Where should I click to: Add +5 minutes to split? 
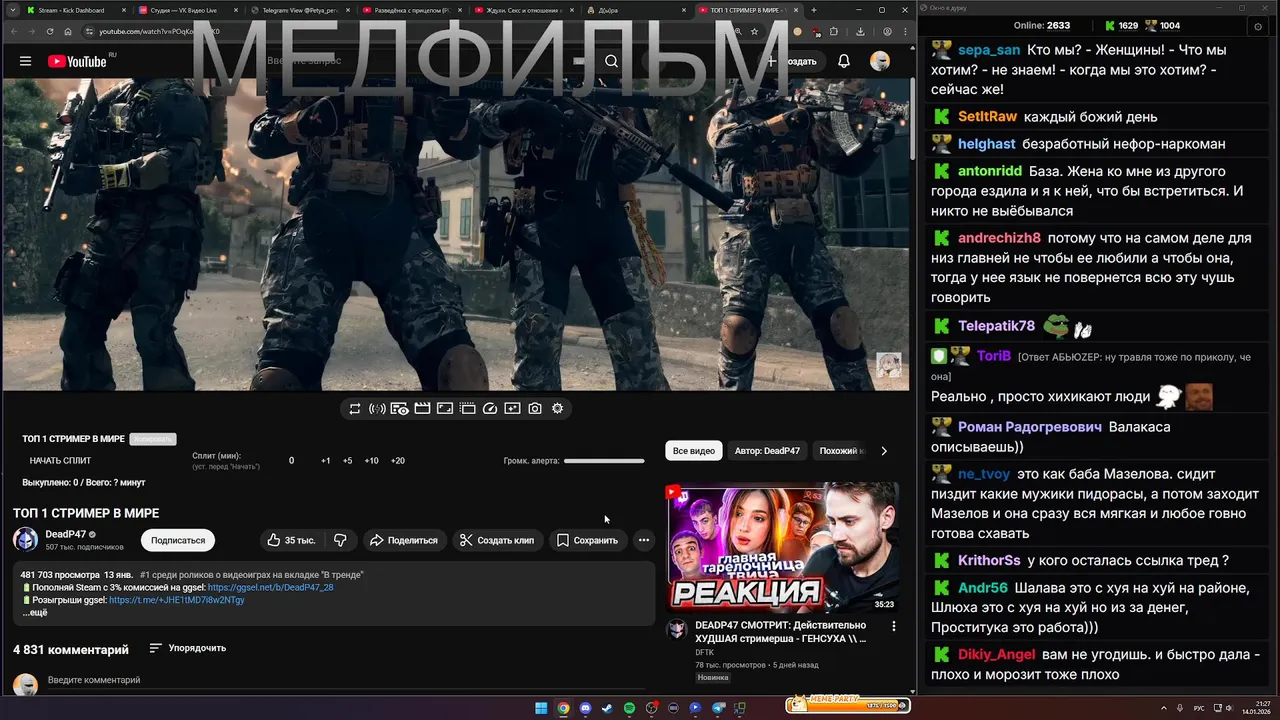347,461
